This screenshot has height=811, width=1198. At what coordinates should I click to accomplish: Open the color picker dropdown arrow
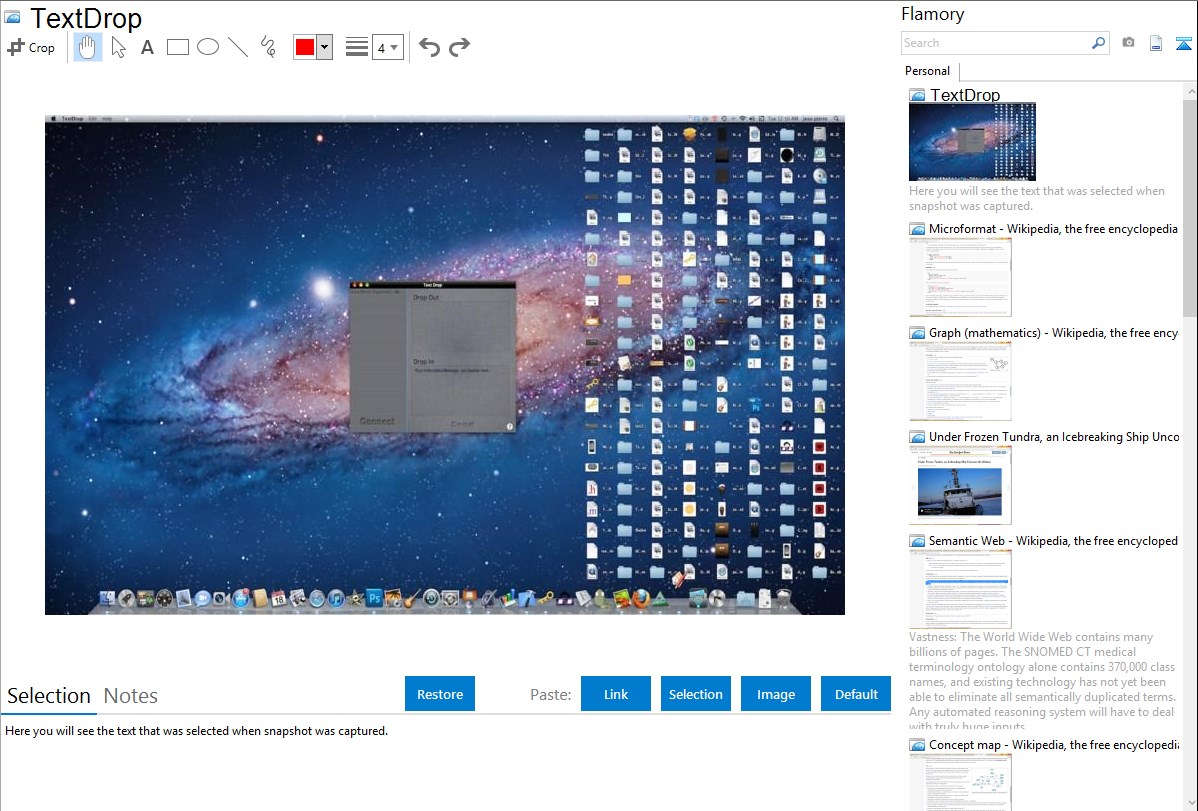(x=324, y=47)
